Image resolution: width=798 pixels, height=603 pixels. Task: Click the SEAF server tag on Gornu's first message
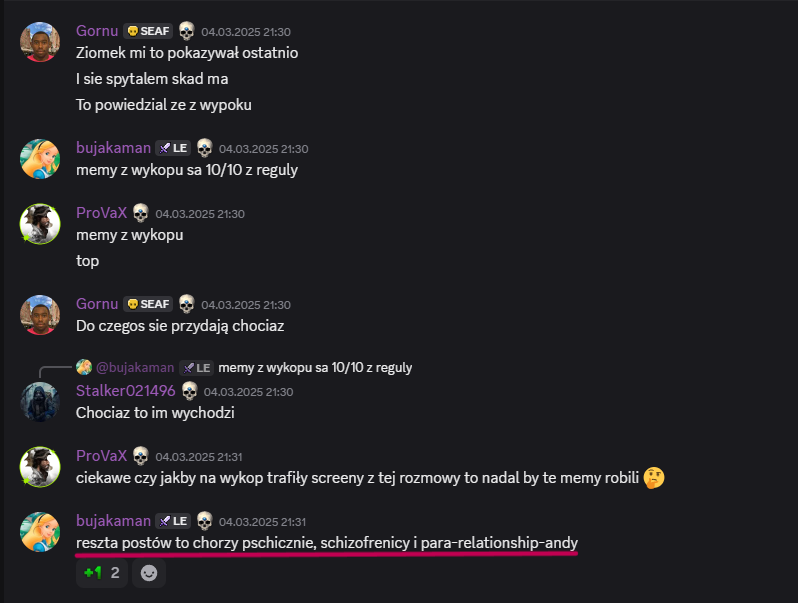click(x=147, y=31)
